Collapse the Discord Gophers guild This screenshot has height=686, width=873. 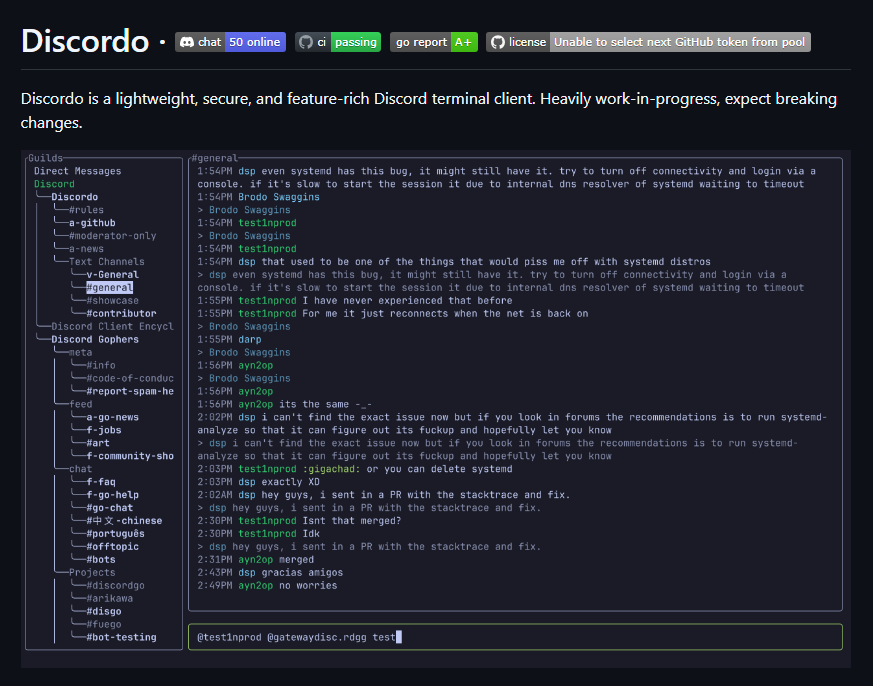tap(95, 339)
